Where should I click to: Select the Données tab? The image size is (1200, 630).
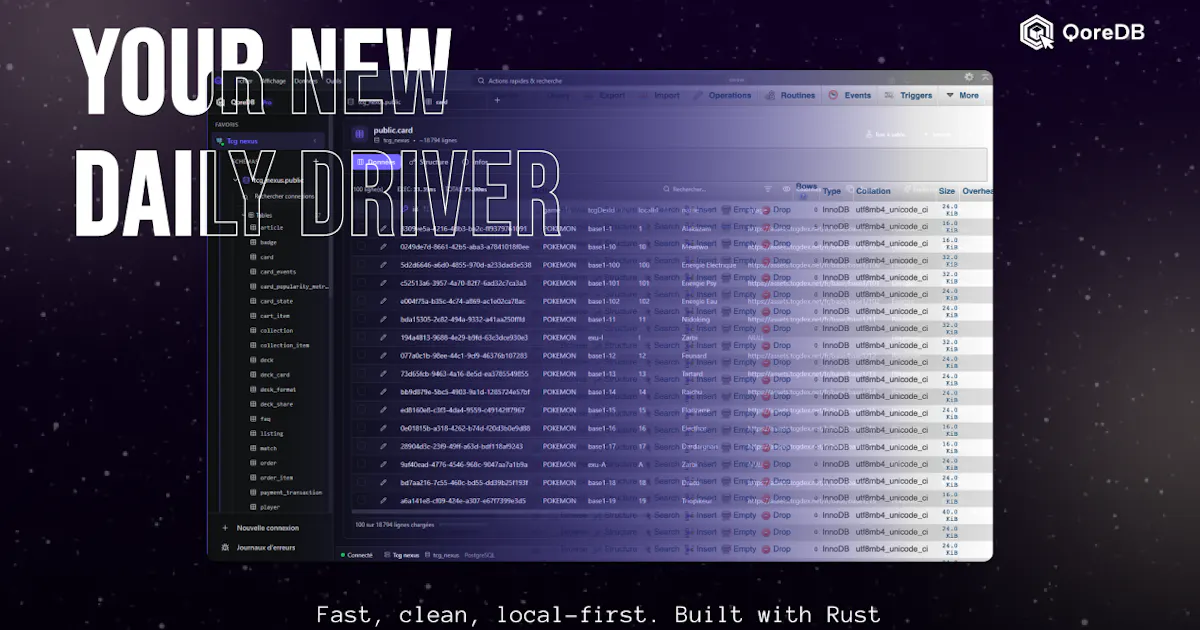click(x=376, y=162)
